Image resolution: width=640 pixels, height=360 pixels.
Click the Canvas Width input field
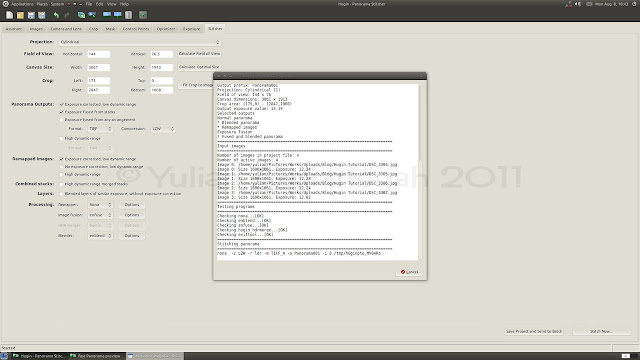pos(98,67)
